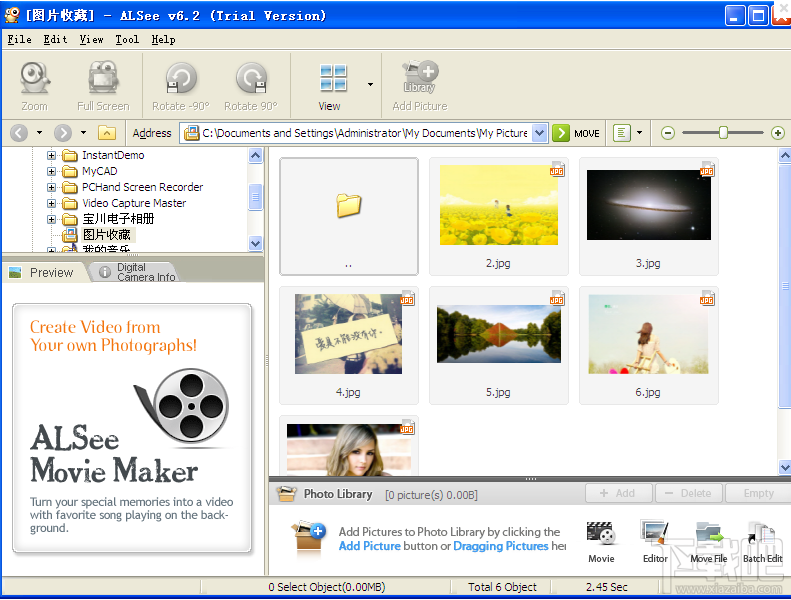Switch to the Preview tab
The image size is (791, 600).
tap(42, 272)
